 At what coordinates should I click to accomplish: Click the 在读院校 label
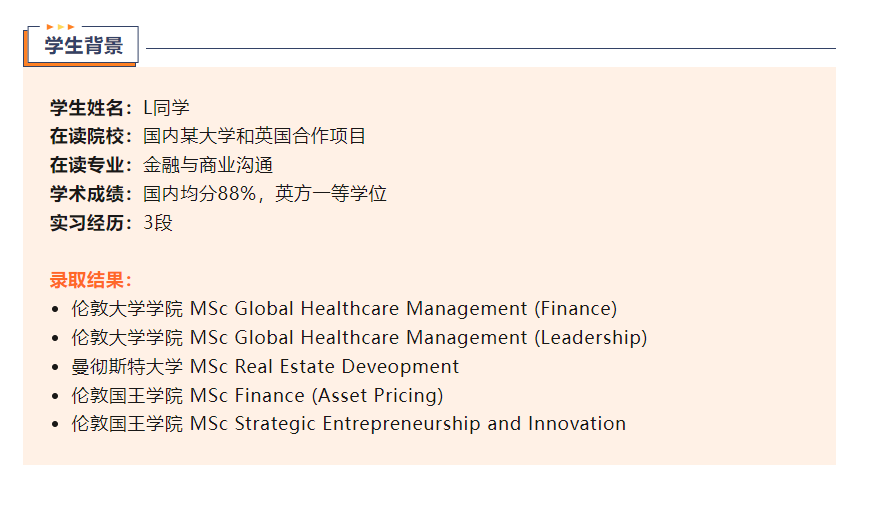pos(90,136)
